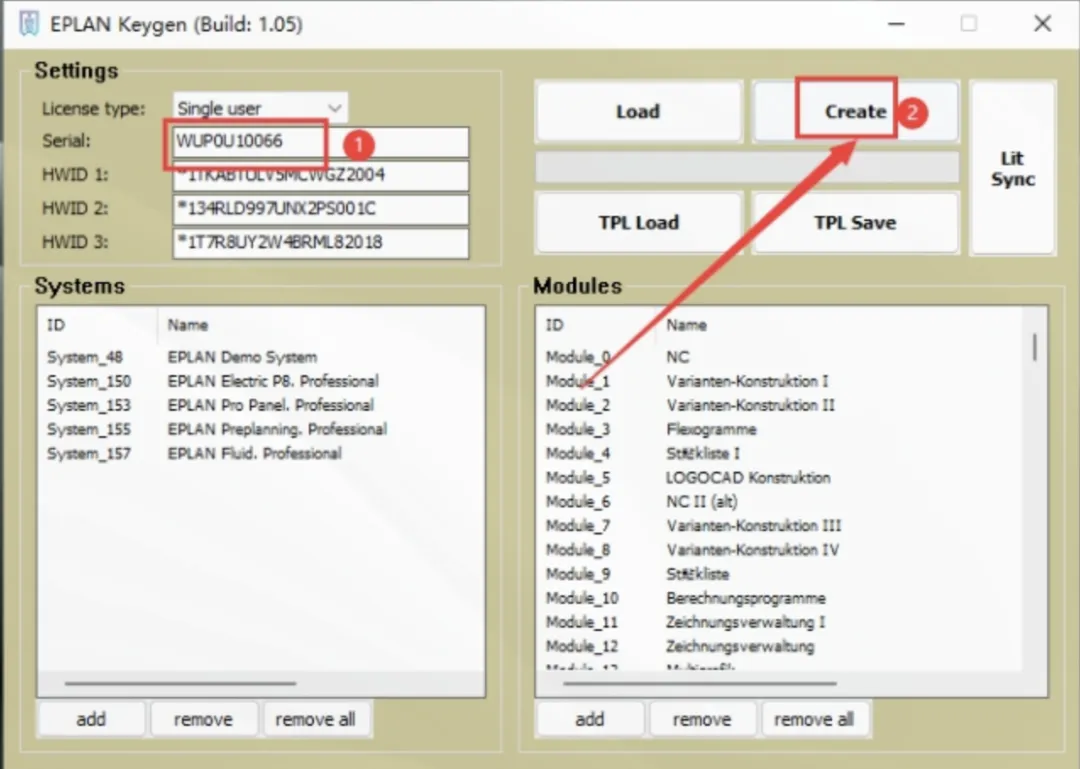Select Module_11 Zeichnungsverwaltung I row

coord(780,622)
